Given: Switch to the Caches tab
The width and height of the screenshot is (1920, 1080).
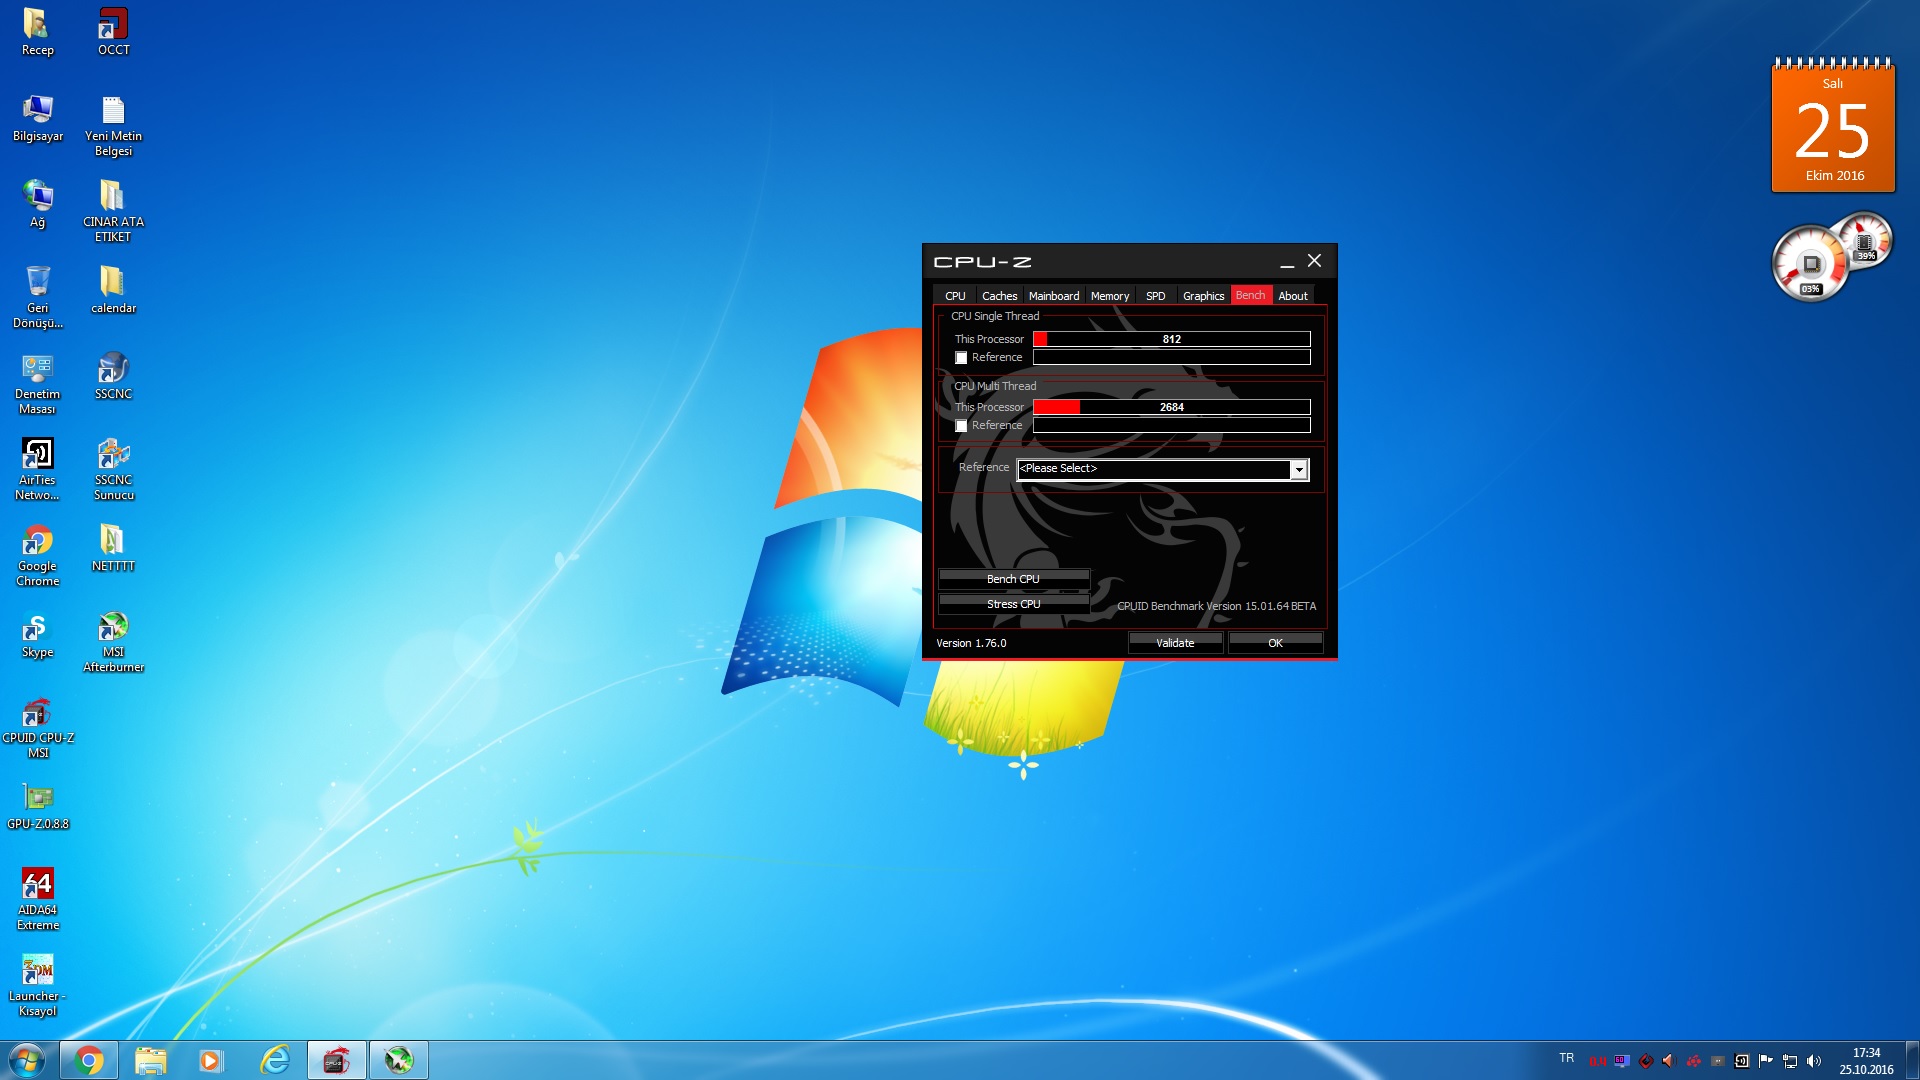Looking at the screenshot, I should click(999, 296).
